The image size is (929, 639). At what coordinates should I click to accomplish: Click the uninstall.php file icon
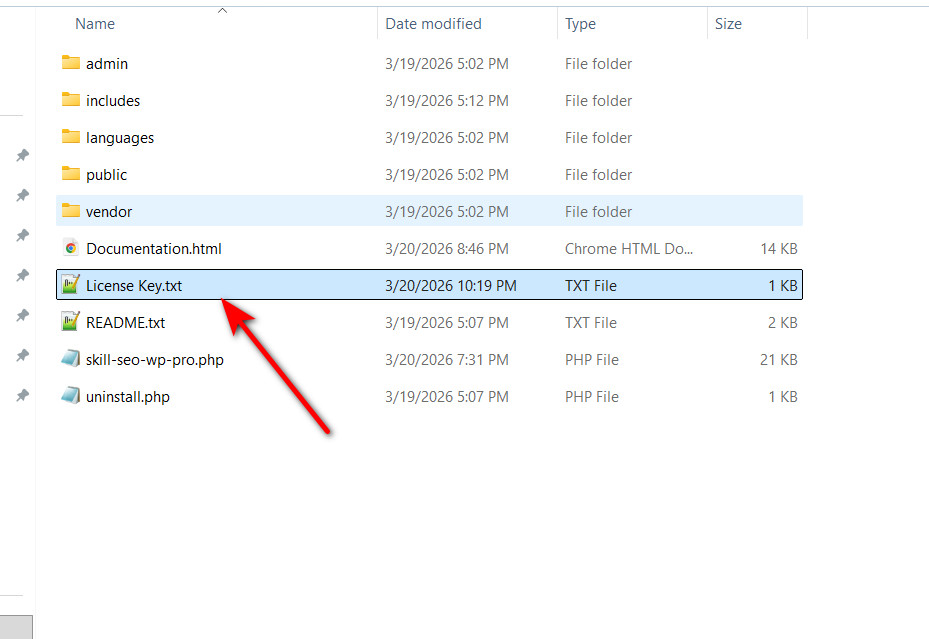coord(70,396)
